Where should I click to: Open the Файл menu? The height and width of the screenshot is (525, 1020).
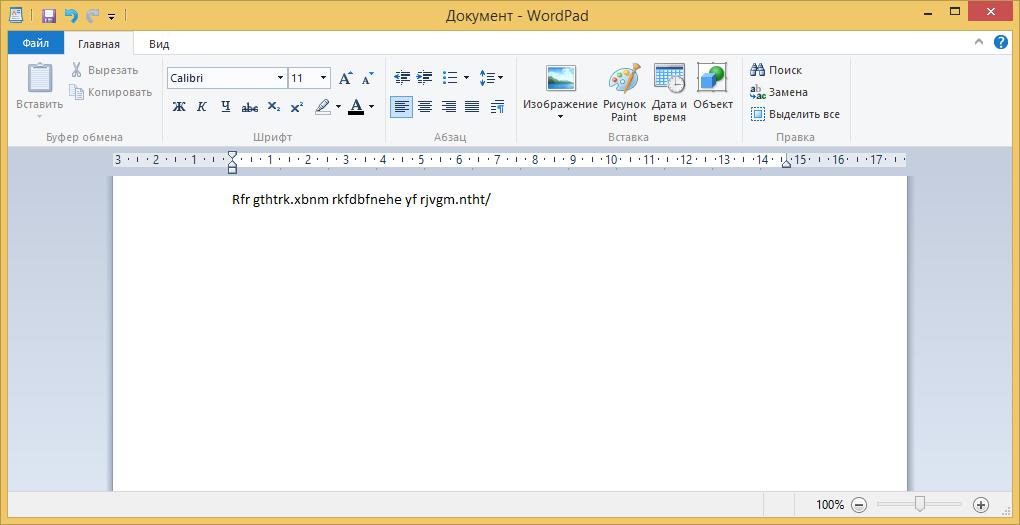[x=36, y=44]
